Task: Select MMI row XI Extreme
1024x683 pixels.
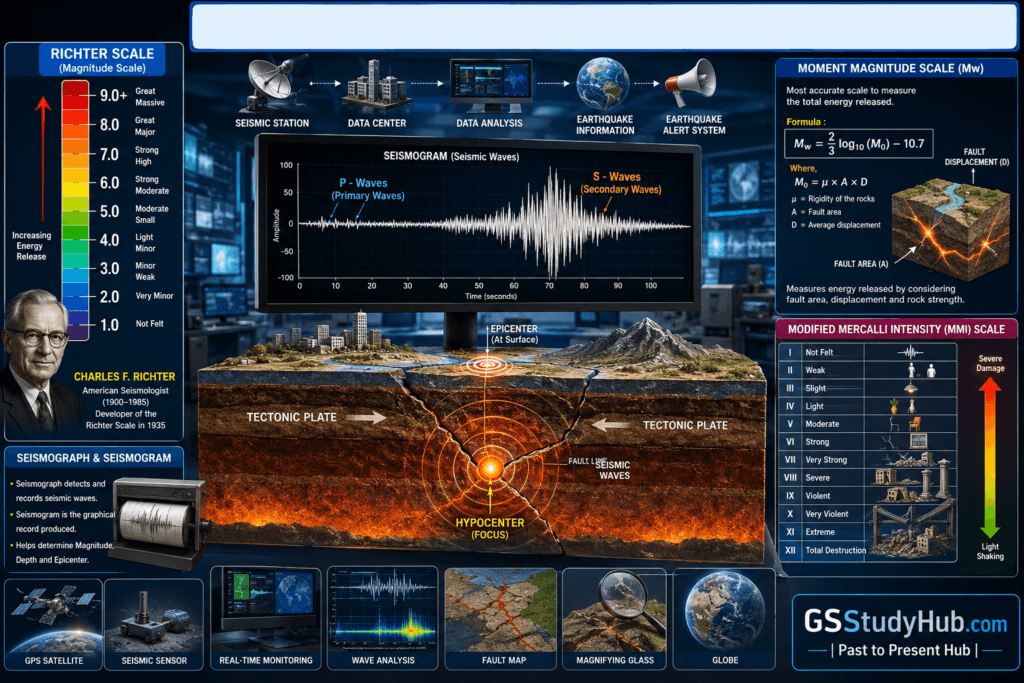Action: coord(867,532)
